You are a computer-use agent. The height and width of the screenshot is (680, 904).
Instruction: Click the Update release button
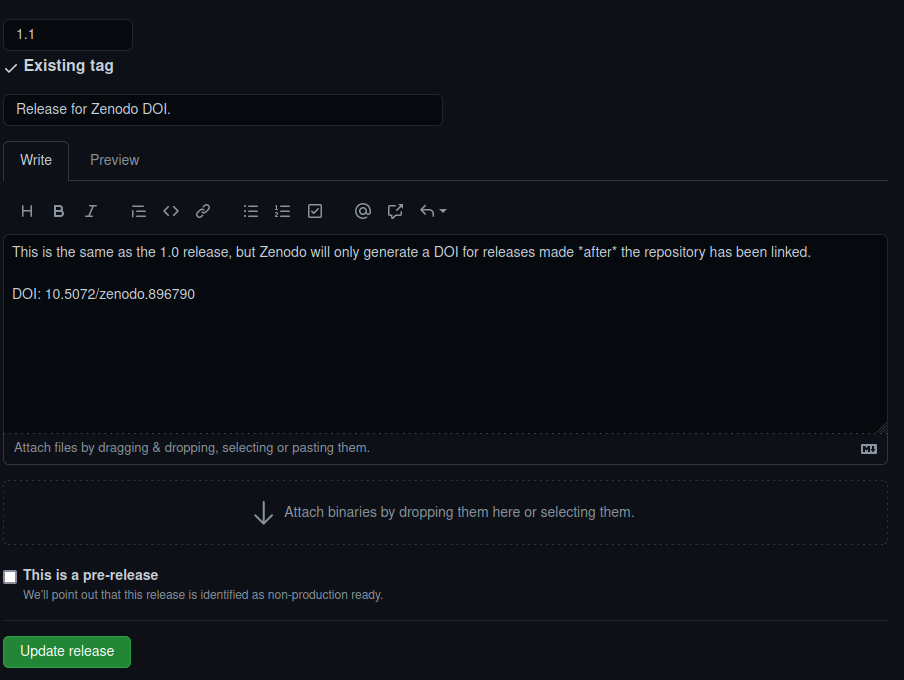point(67,651)
